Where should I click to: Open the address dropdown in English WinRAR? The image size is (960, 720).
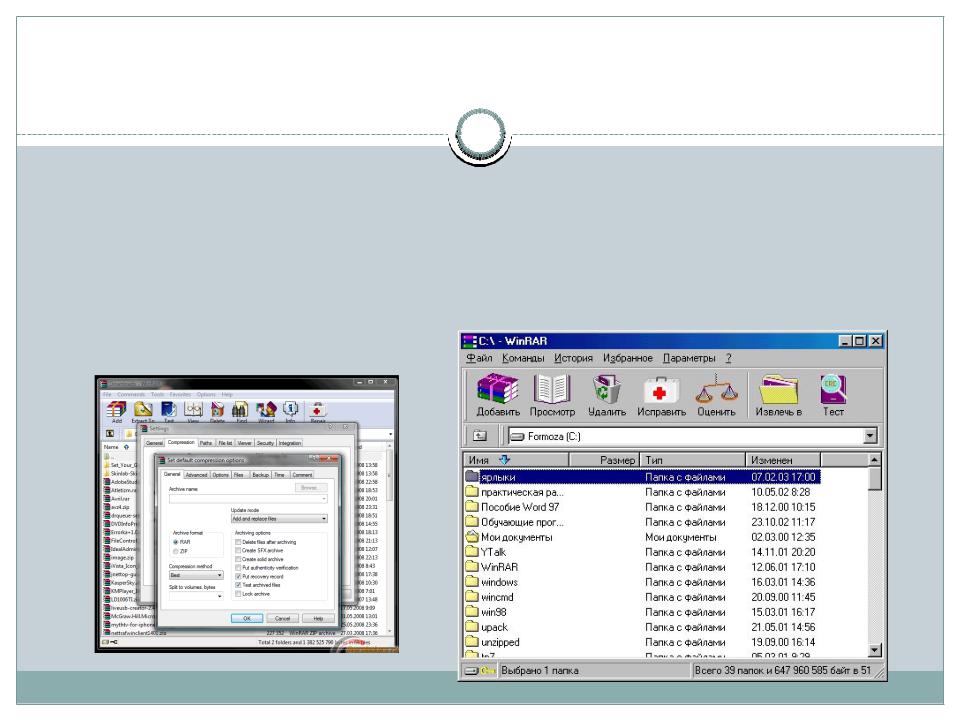(x=391, y=434)
